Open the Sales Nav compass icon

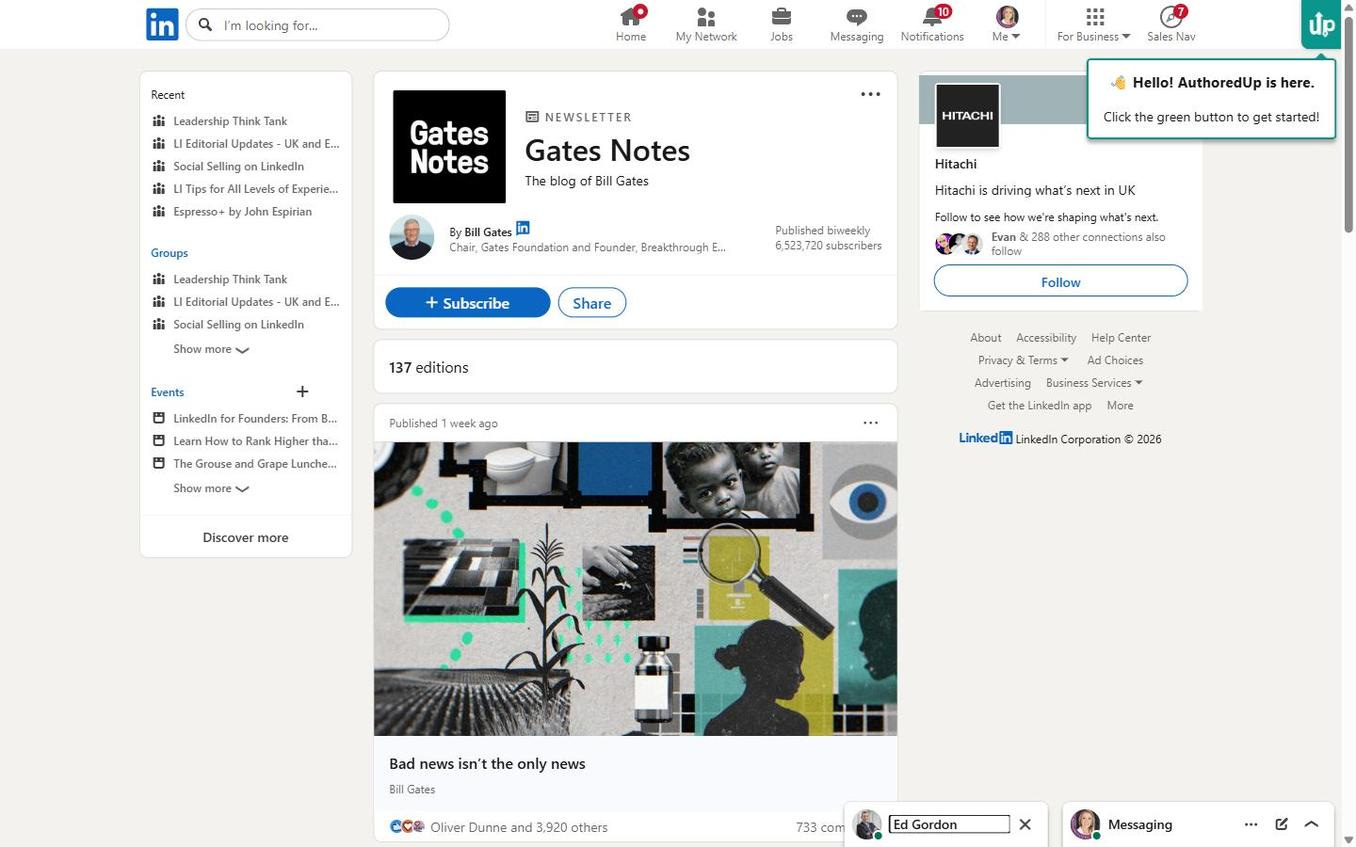1170,16
